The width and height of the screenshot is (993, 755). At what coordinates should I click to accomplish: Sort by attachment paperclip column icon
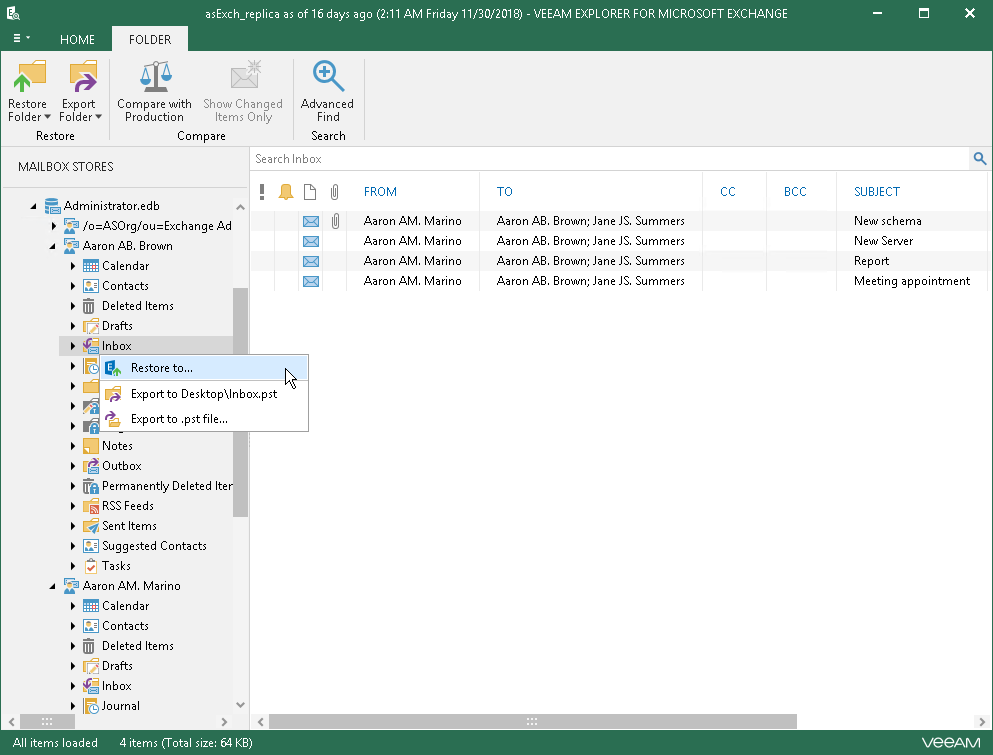[x=334, y=191]
